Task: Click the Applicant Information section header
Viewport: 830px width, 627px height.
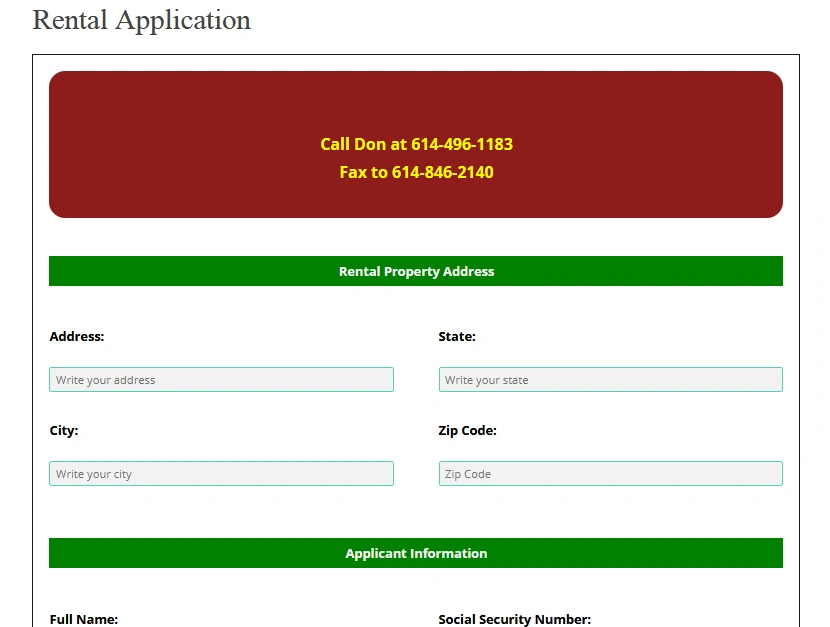Action: click(x=416, y=553)
